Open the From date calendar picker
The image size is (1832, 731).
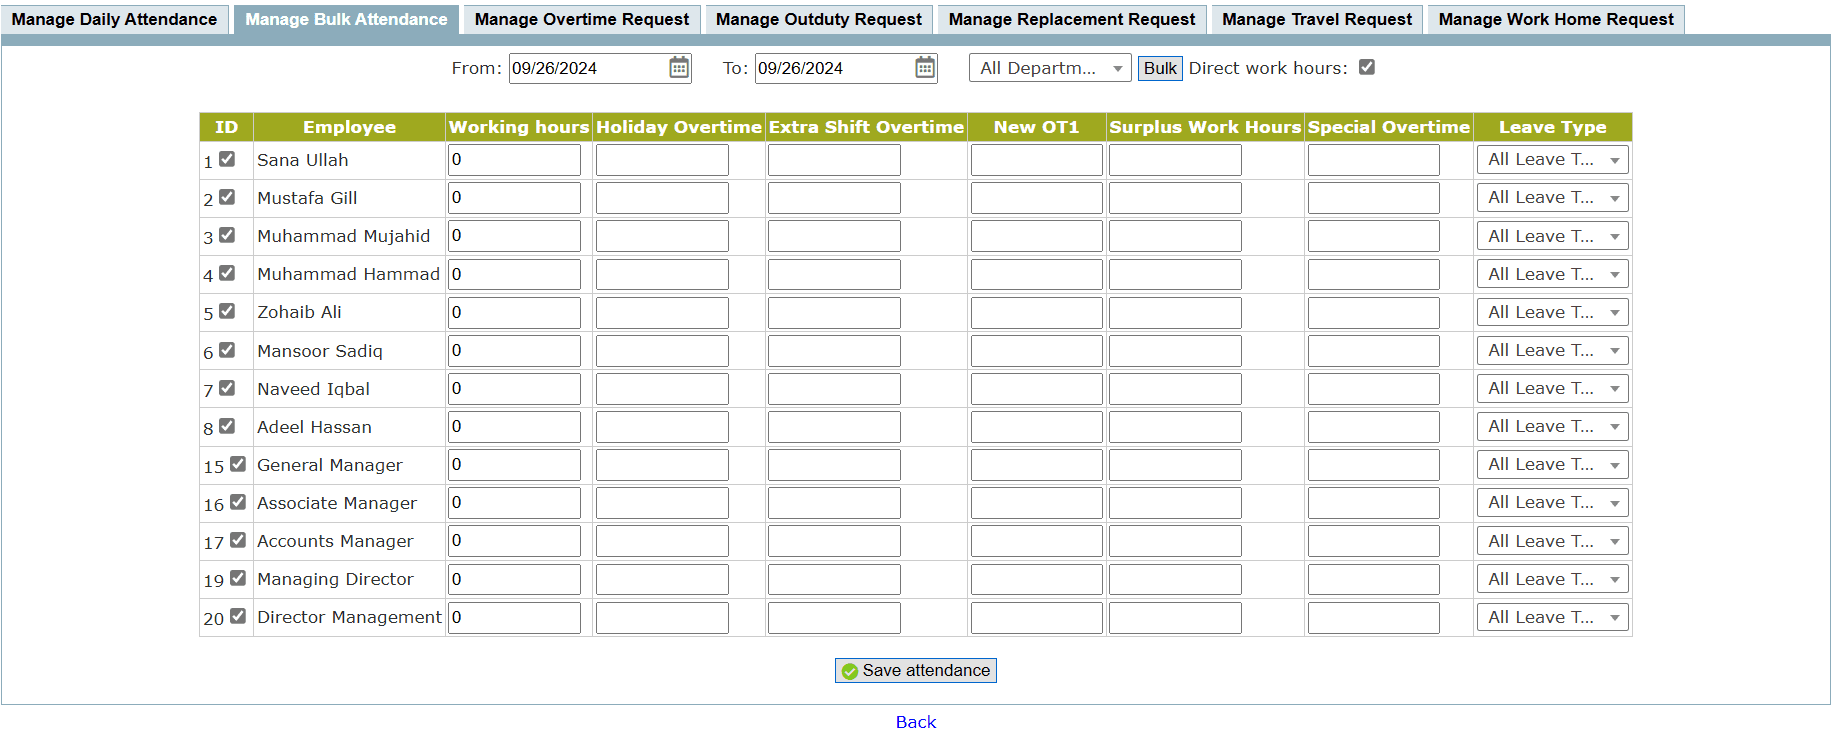[x=679, y=68]
